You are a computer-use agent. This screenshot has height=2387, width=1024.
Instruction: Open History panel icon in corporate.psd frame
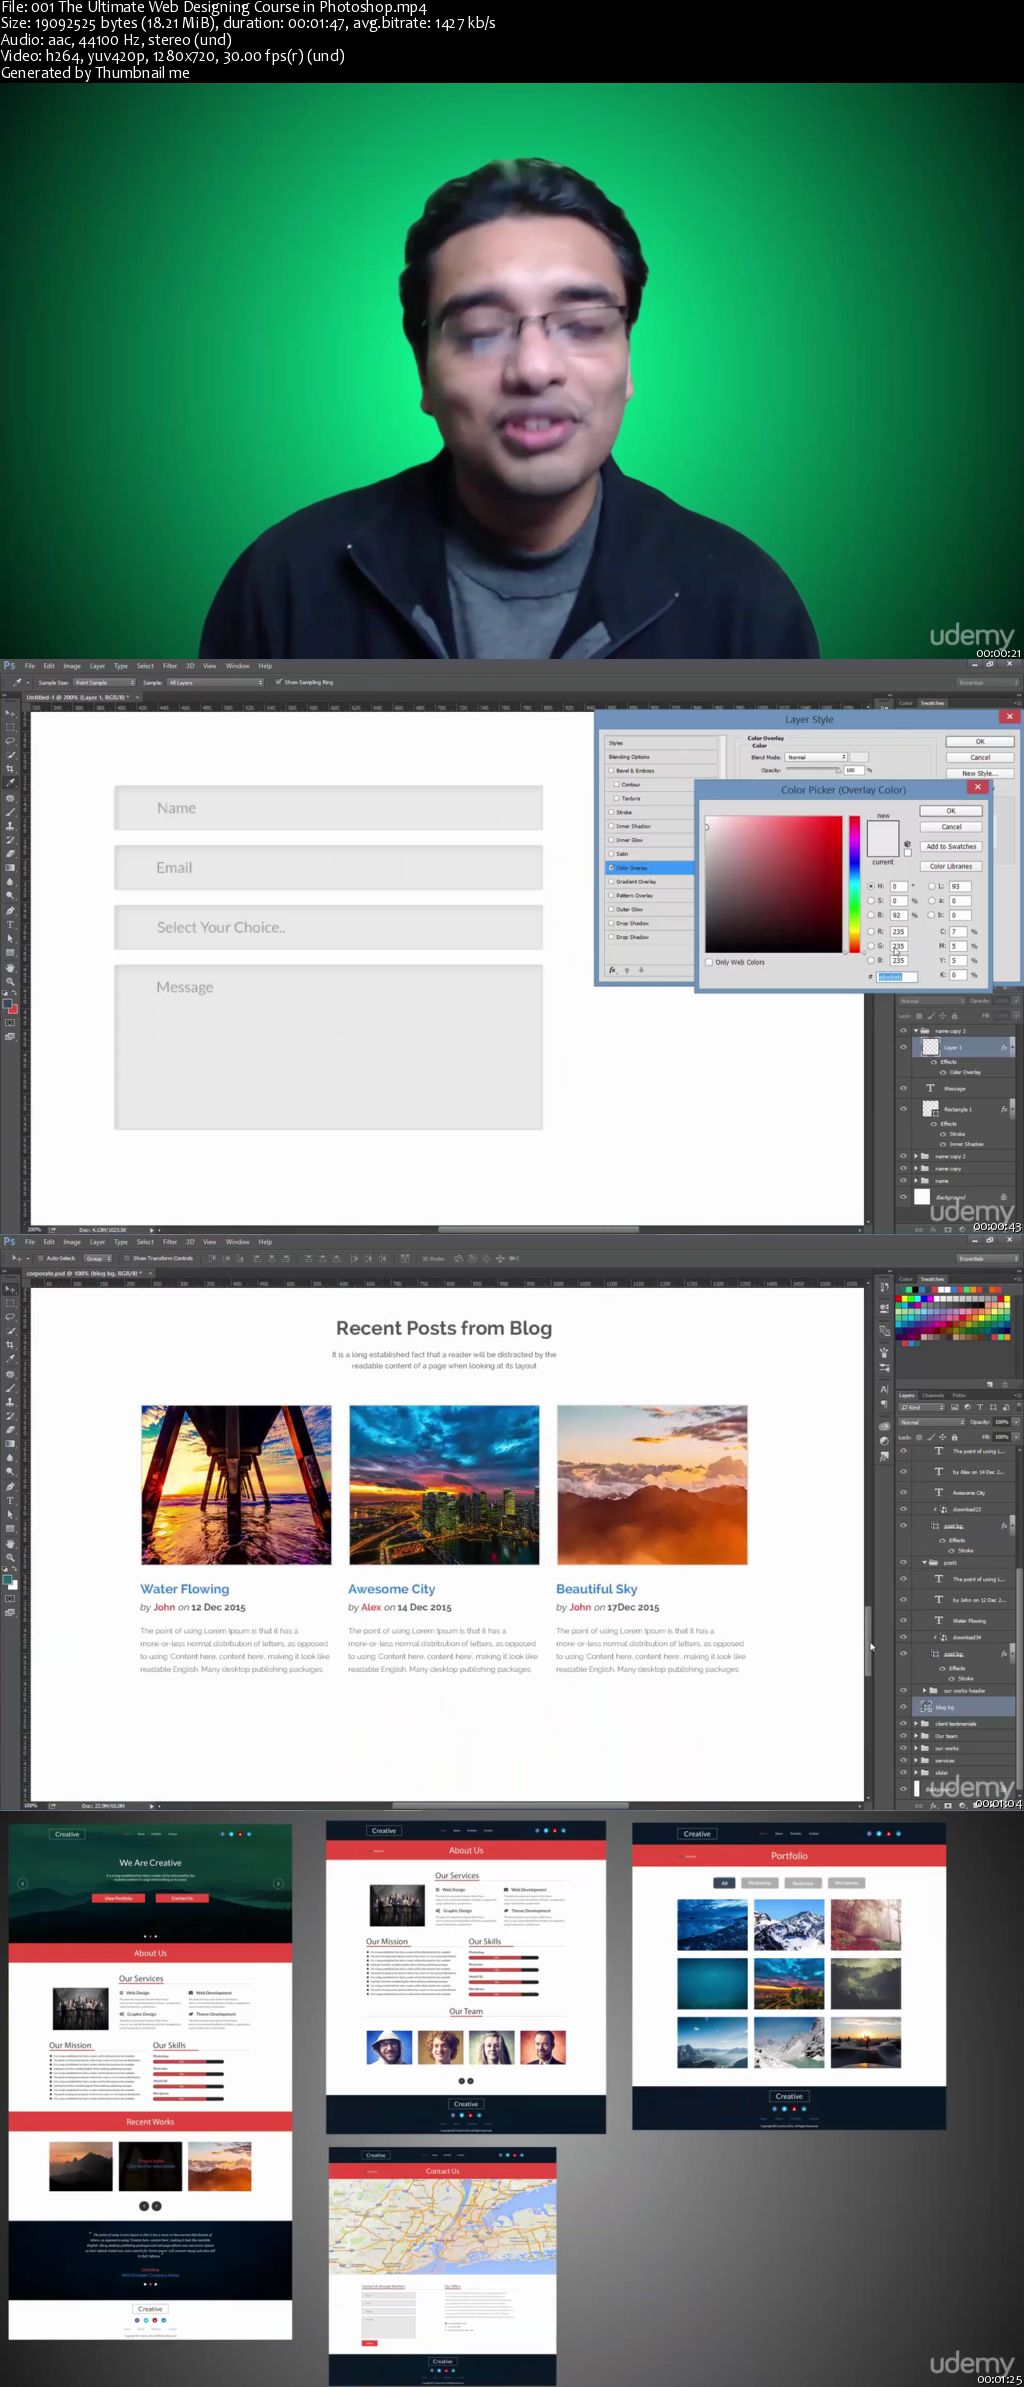click(884, 1286)
